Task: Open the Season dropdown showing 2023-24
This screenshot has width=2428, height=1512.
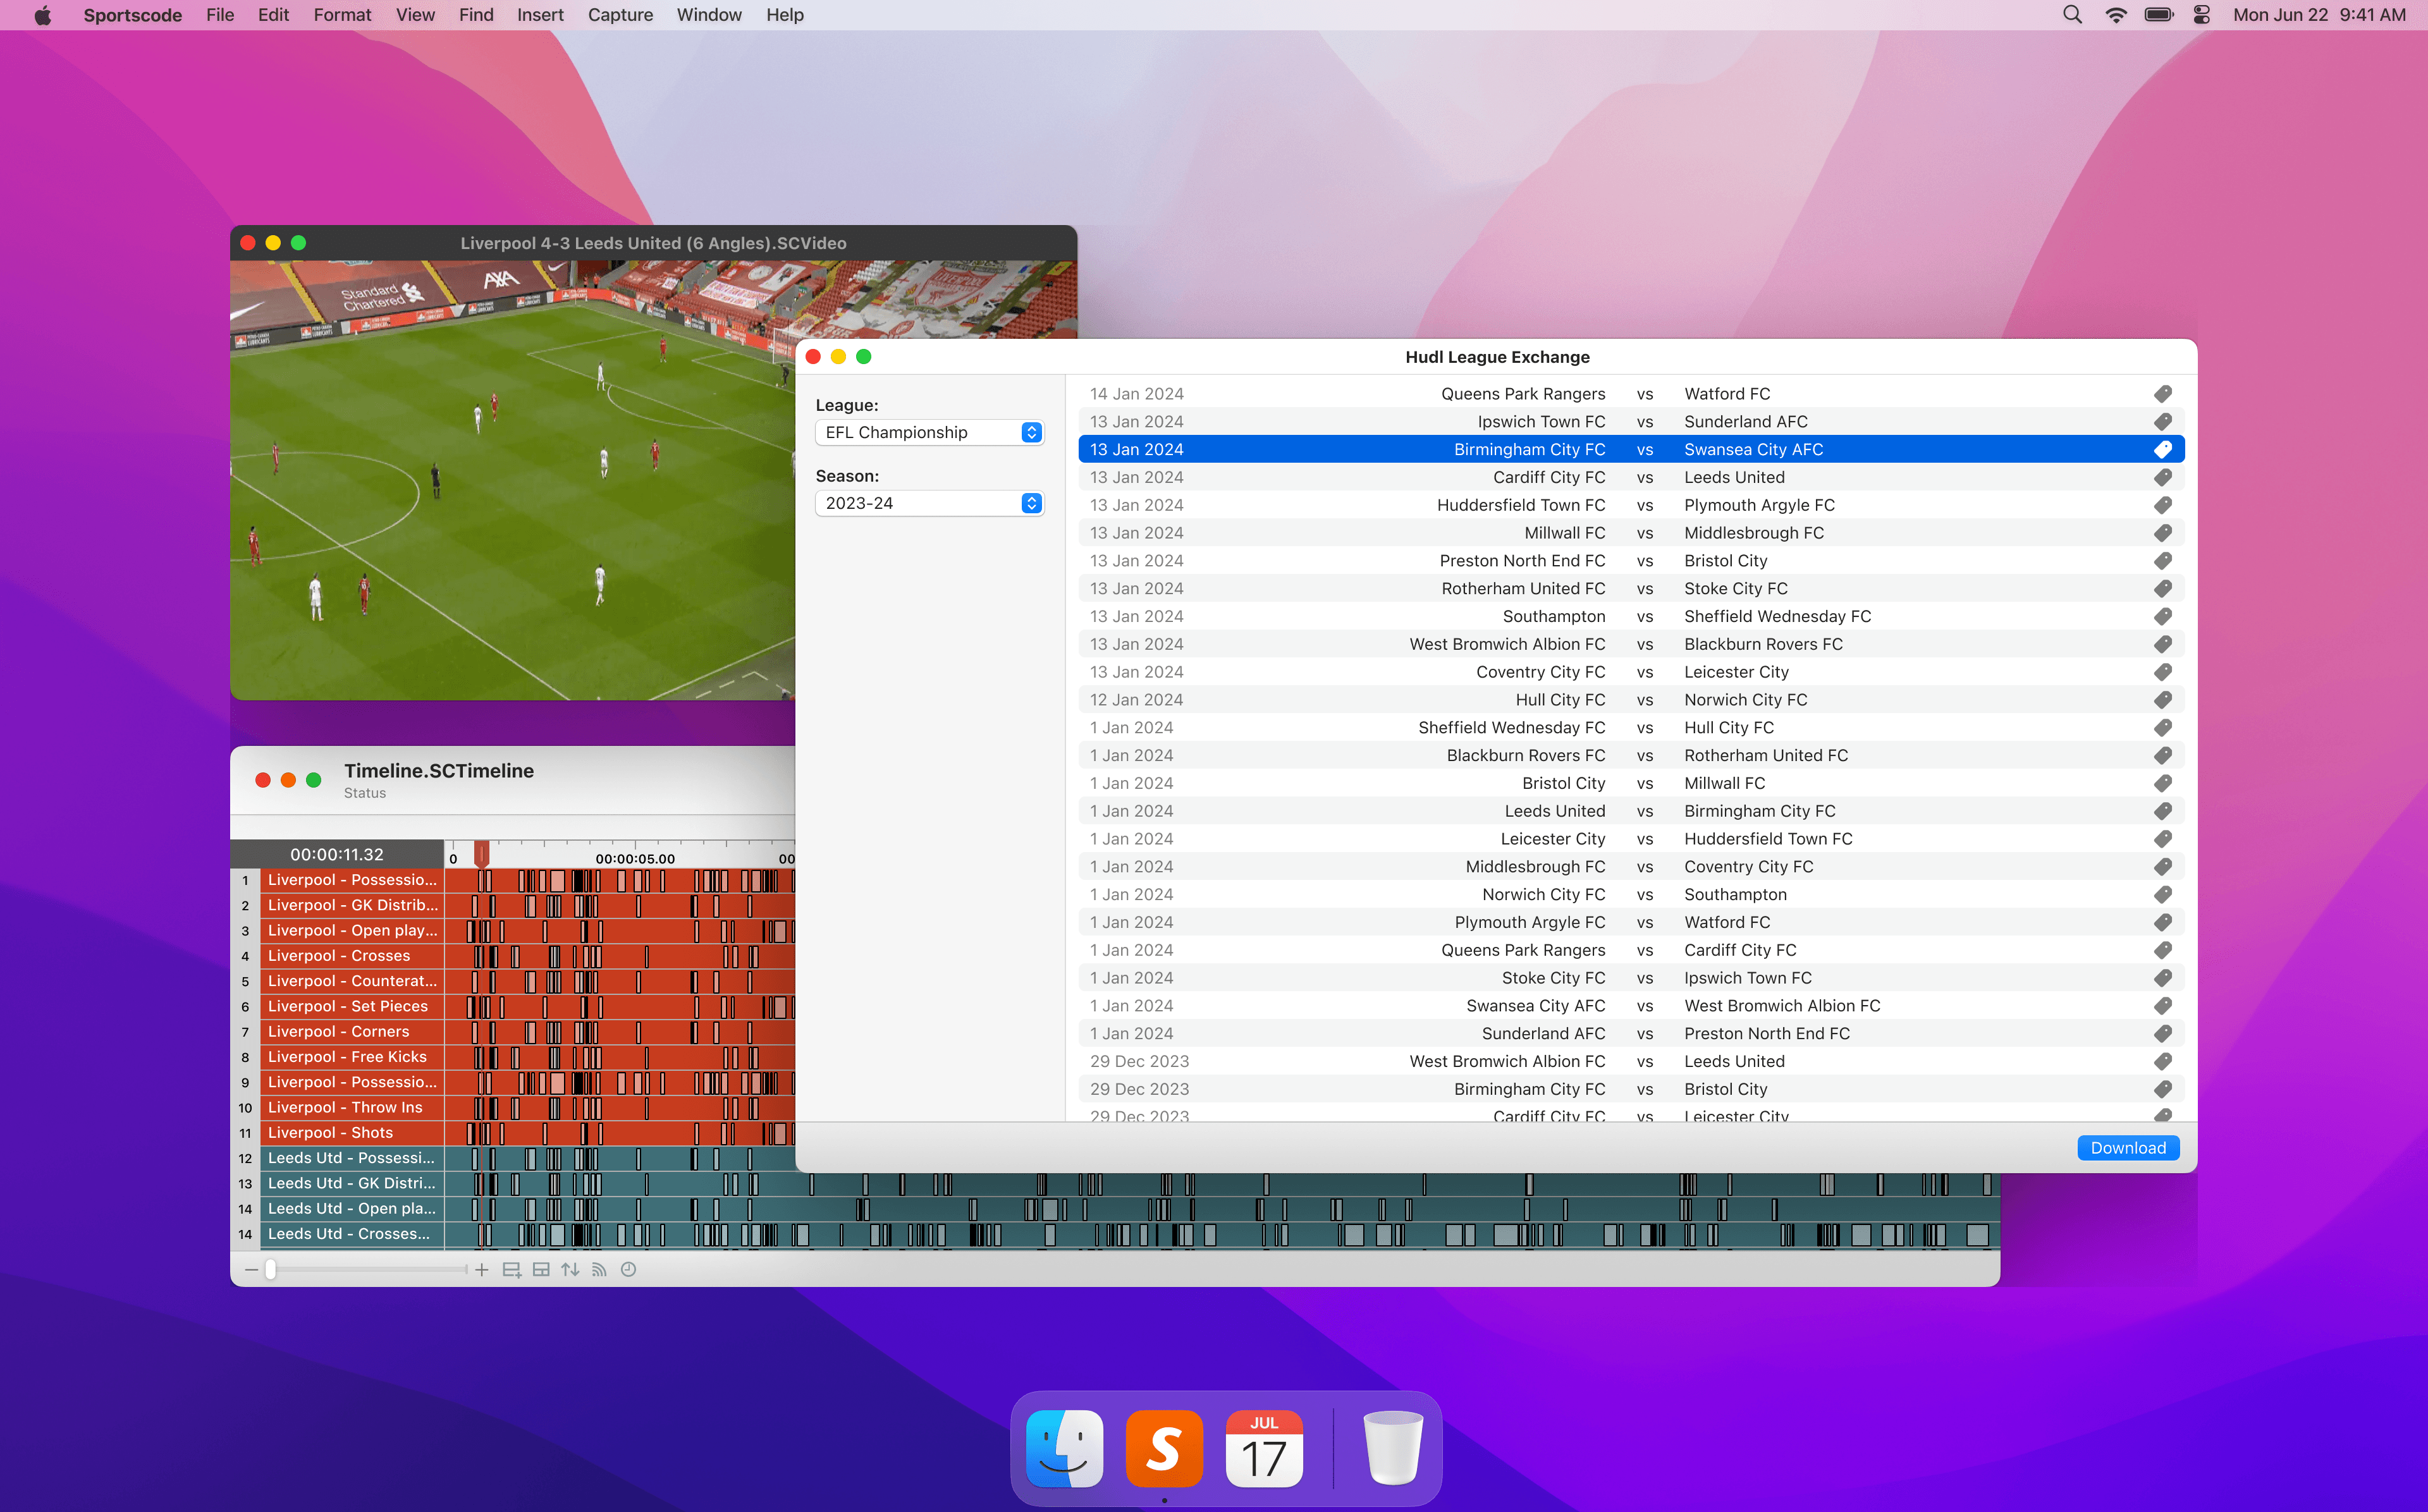Action: [929, 503]
